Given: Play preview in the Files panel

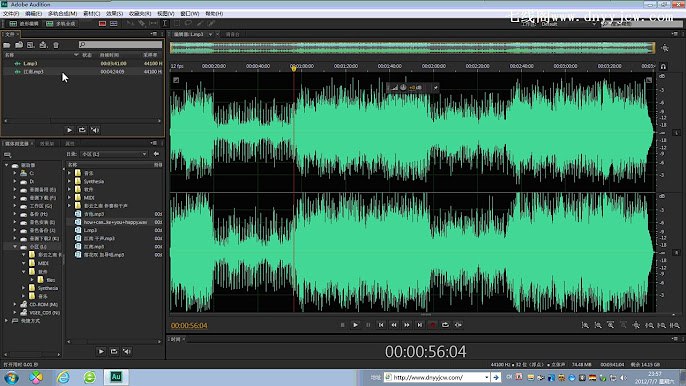Looking at the screenshot, I should (69, 130).
